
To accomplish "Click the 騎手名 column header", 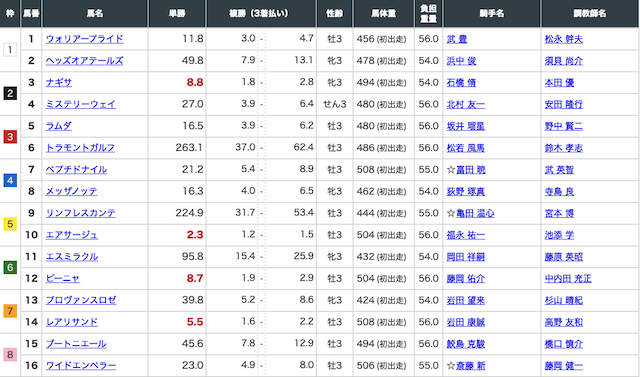I will [x=492, y=13].
